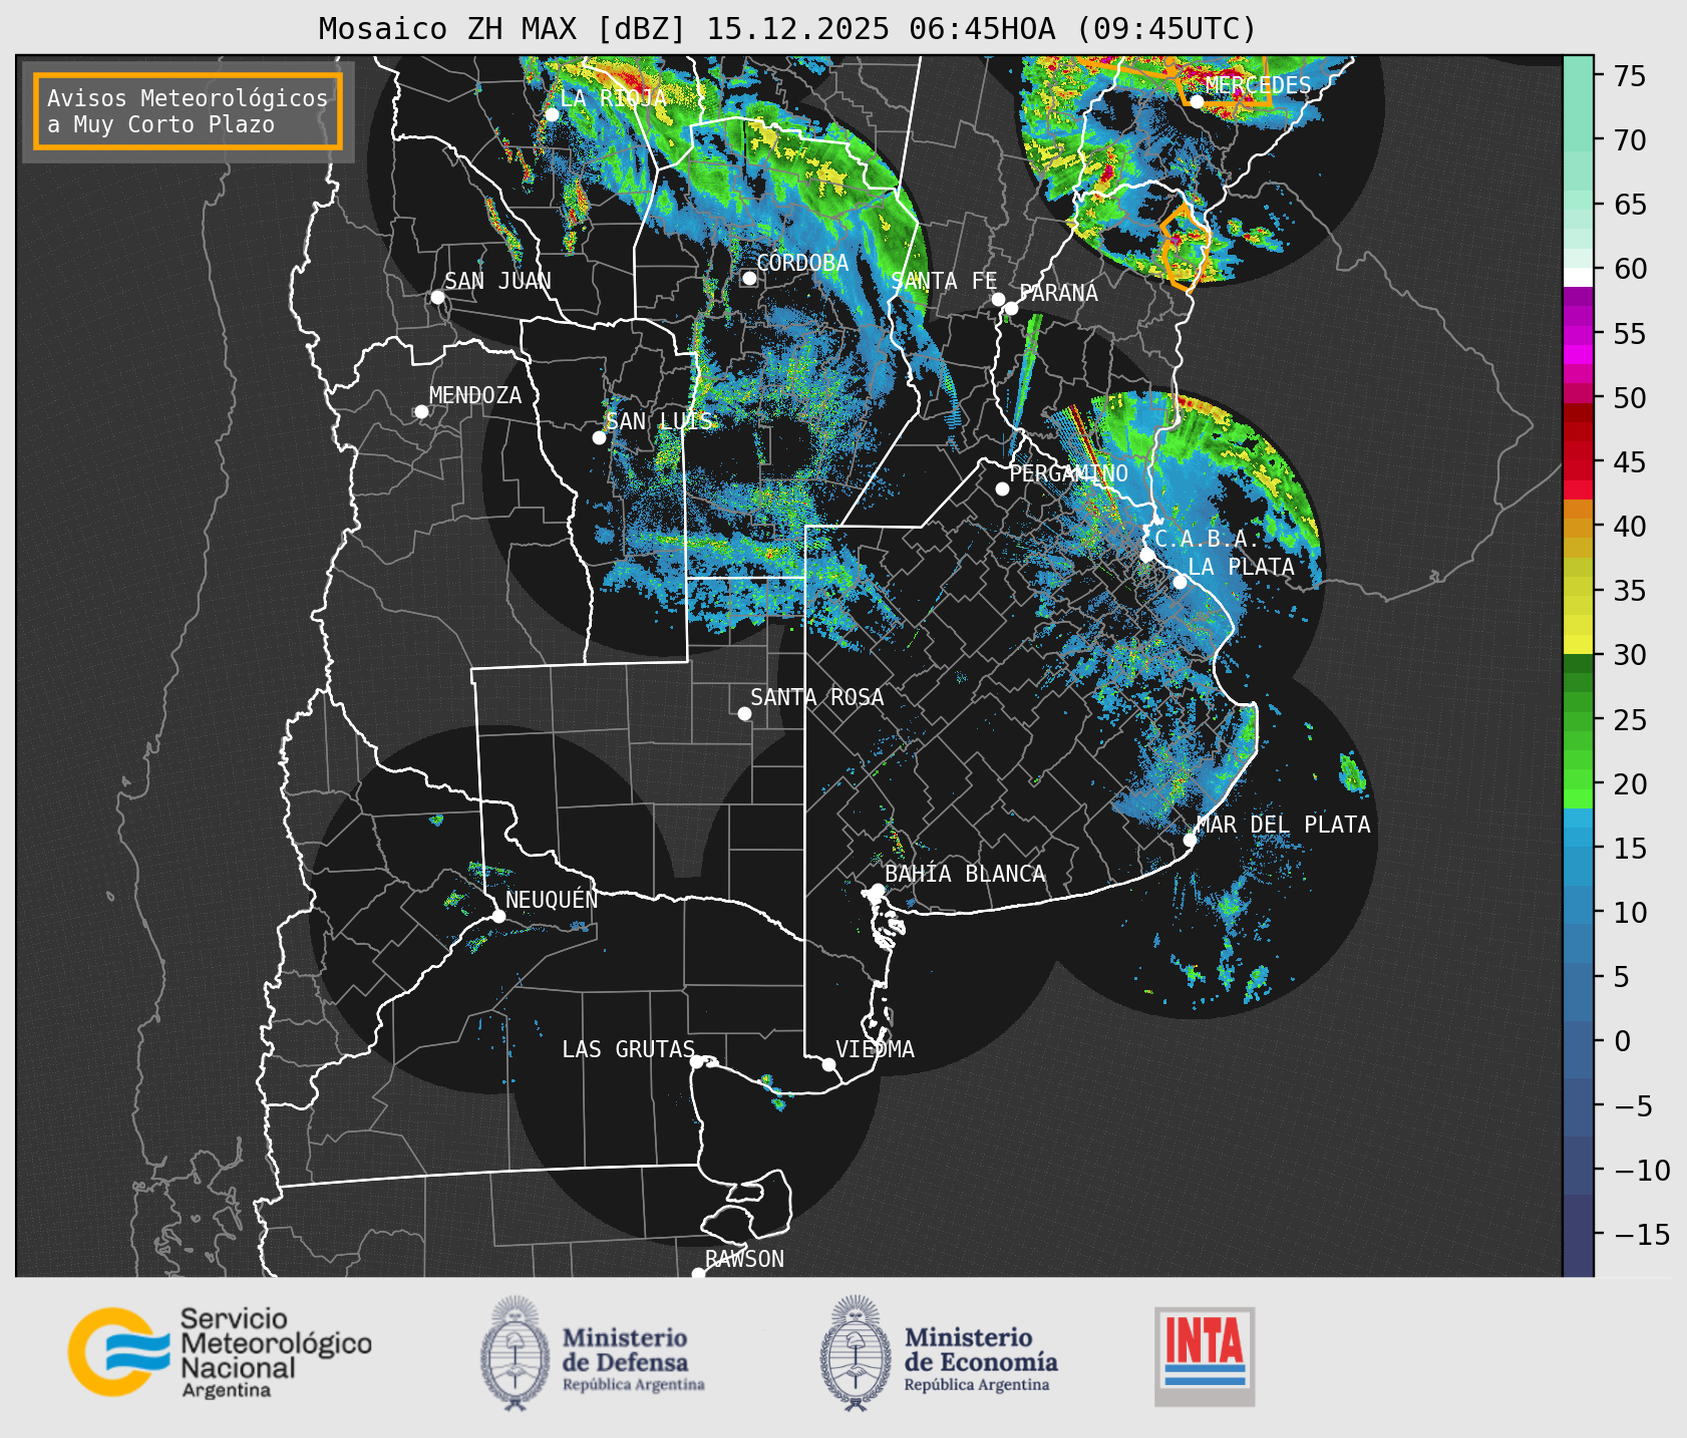Click the LAS GRUTAS city marker dot
This screenshot has width=1687, height=1438.
tap(697, 1062)
